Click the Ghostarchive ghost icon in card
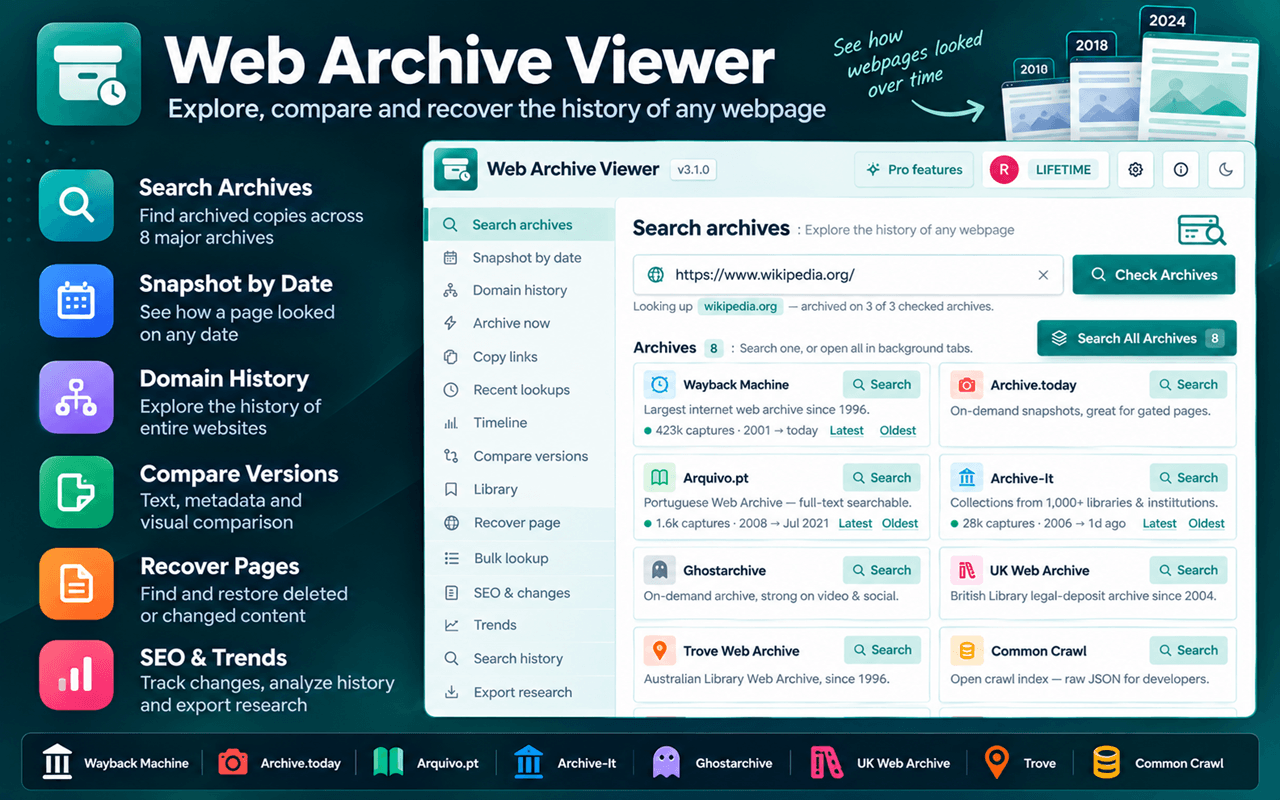This screenshot has width=1280, height=800. tap(659, 570)
